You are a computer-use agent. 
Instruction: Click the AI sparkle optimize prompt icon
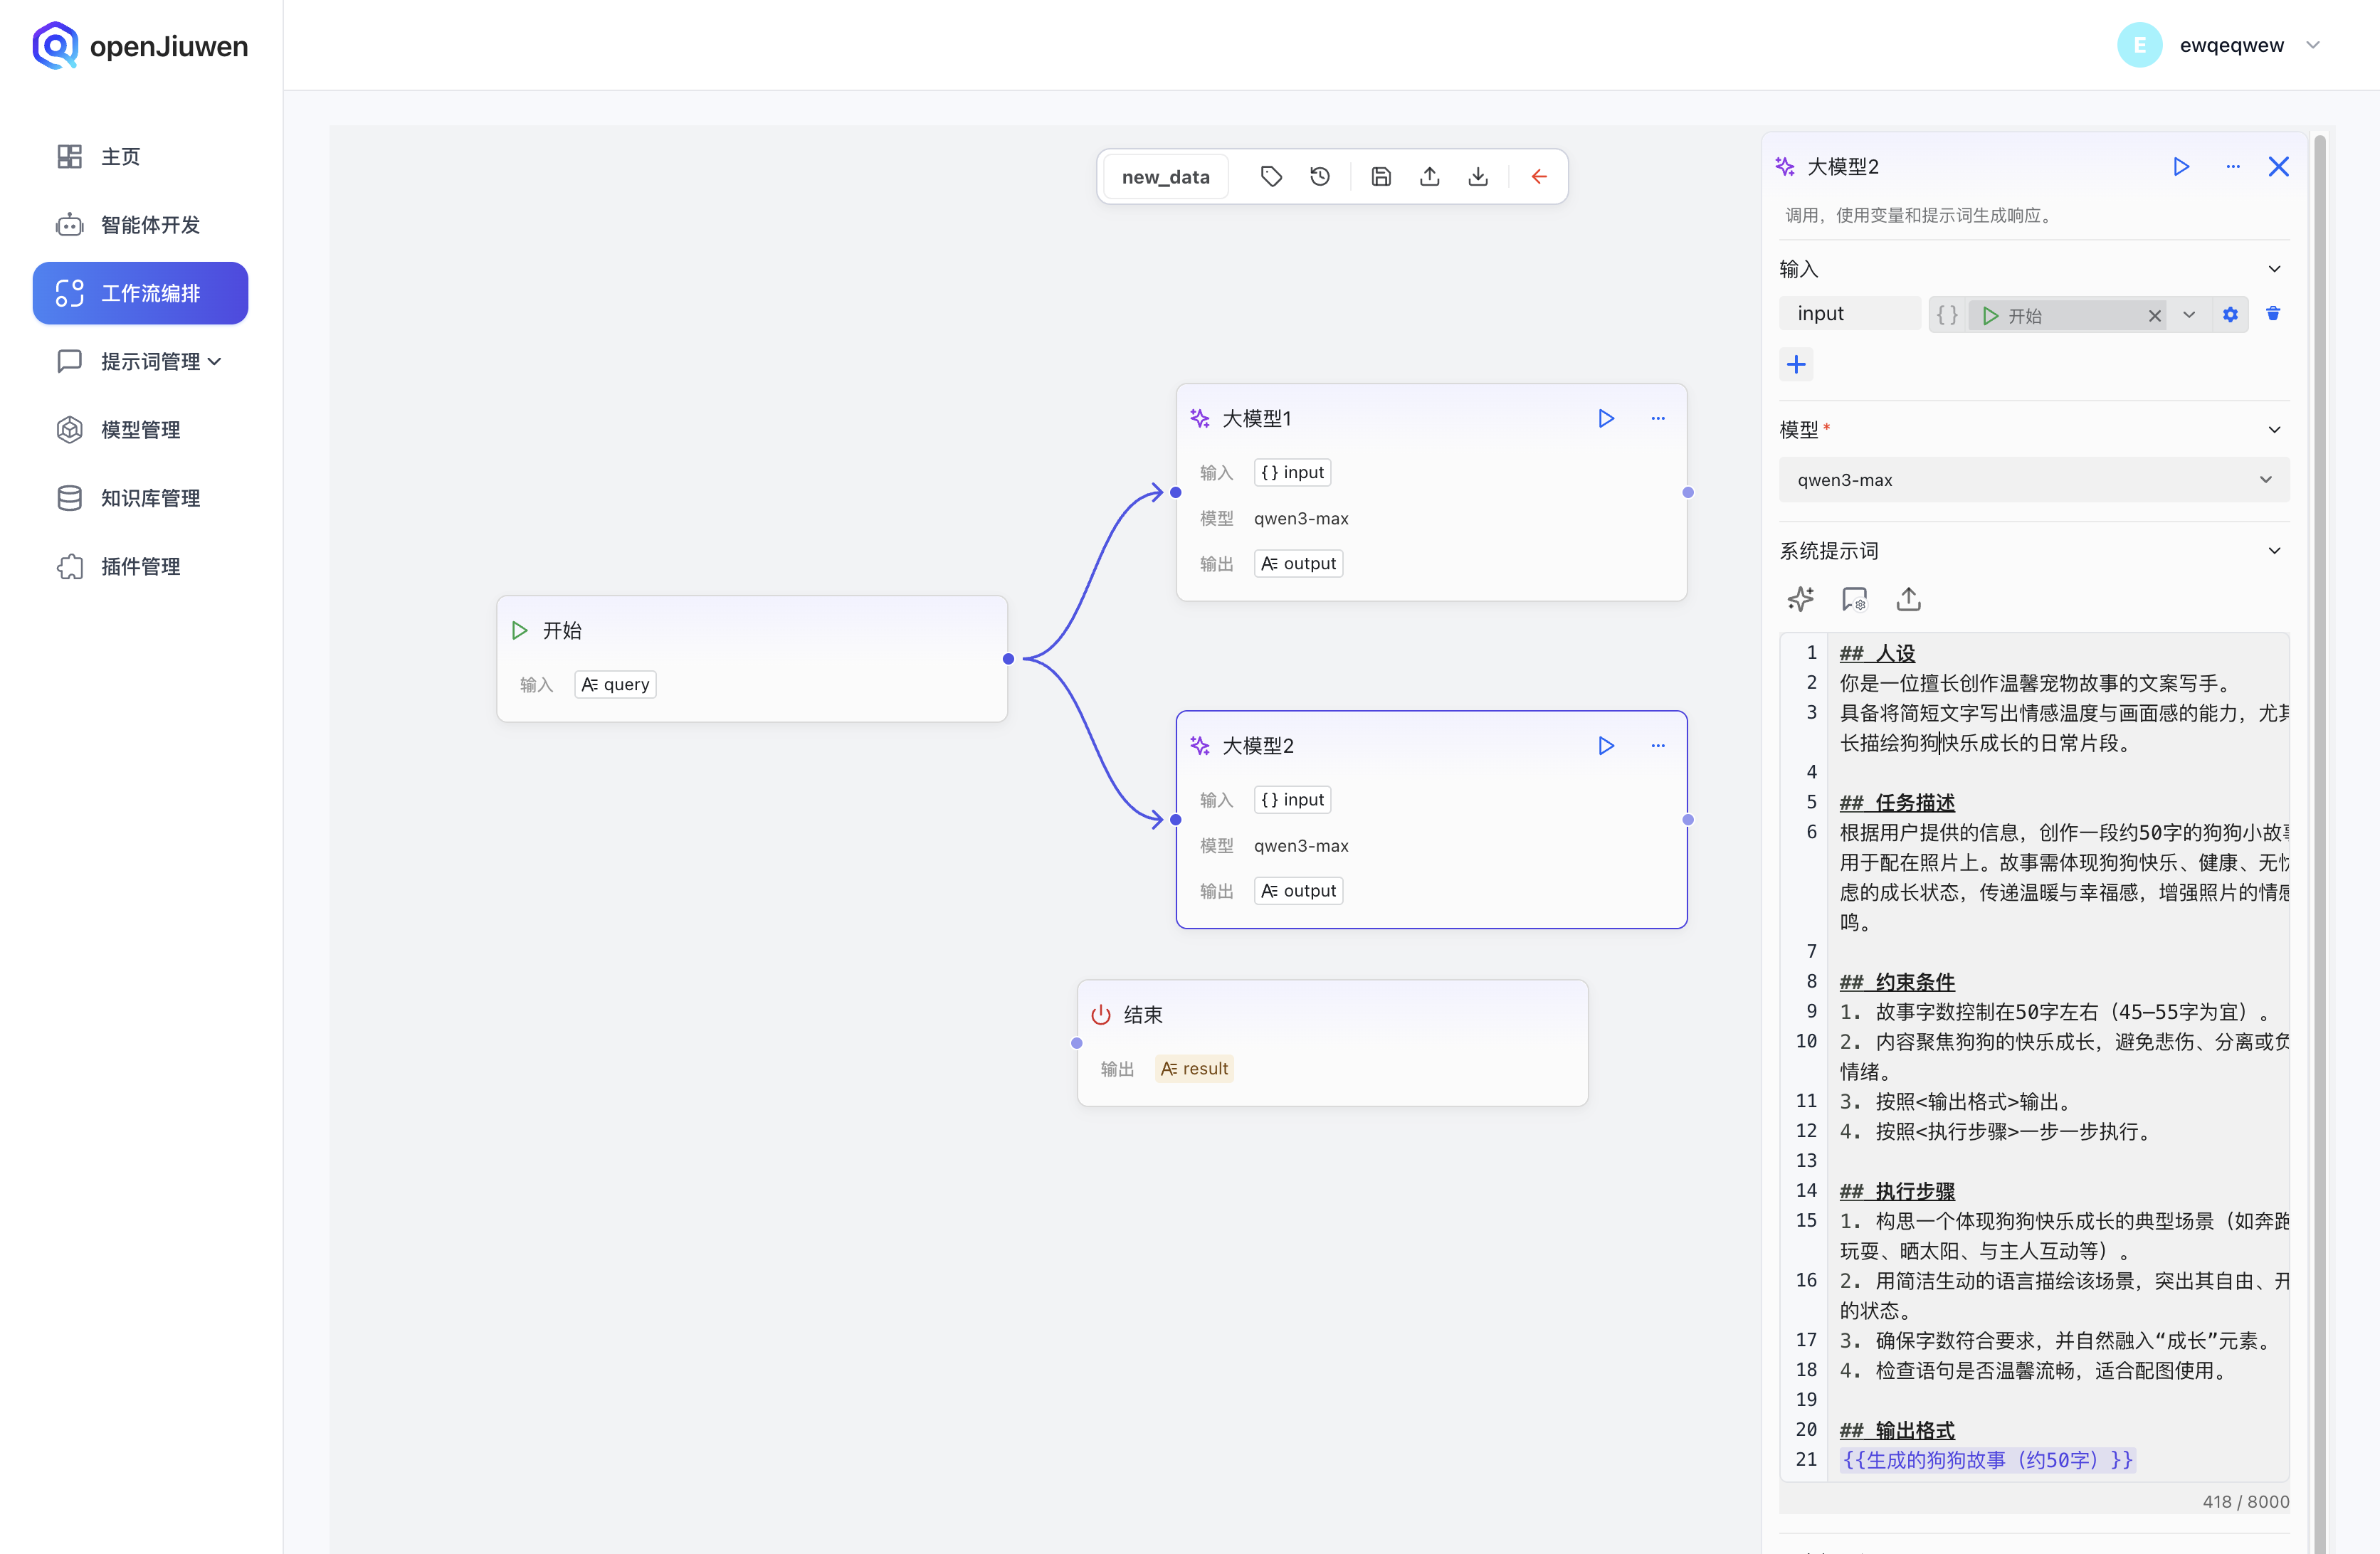click(x=1800, y=599)
